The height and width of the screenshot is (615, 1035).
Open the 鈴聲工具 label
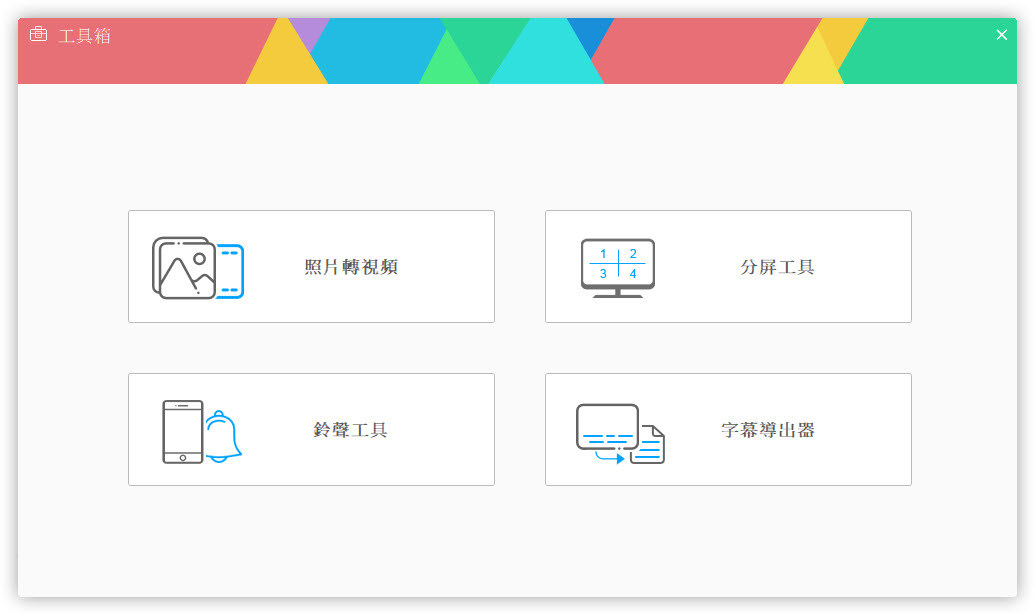point(351,430)
